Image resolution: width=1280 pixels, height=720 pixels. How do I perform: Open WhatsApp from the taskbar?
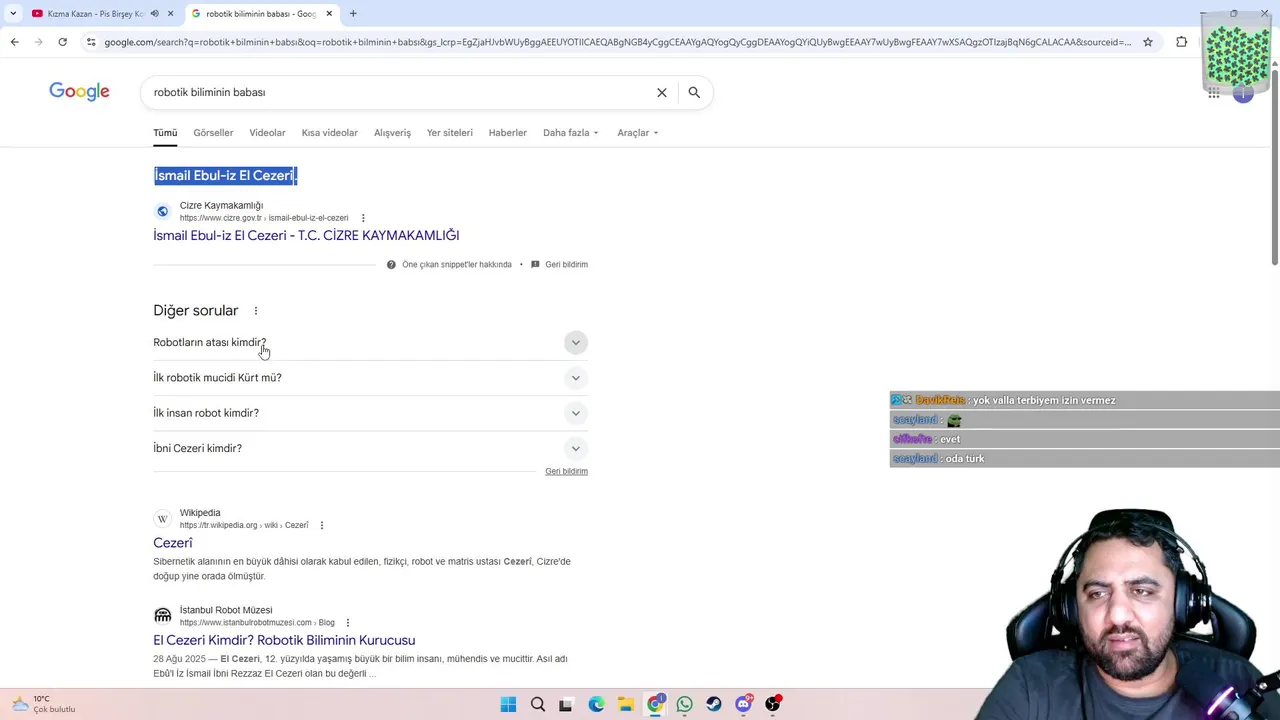[684, 704]
